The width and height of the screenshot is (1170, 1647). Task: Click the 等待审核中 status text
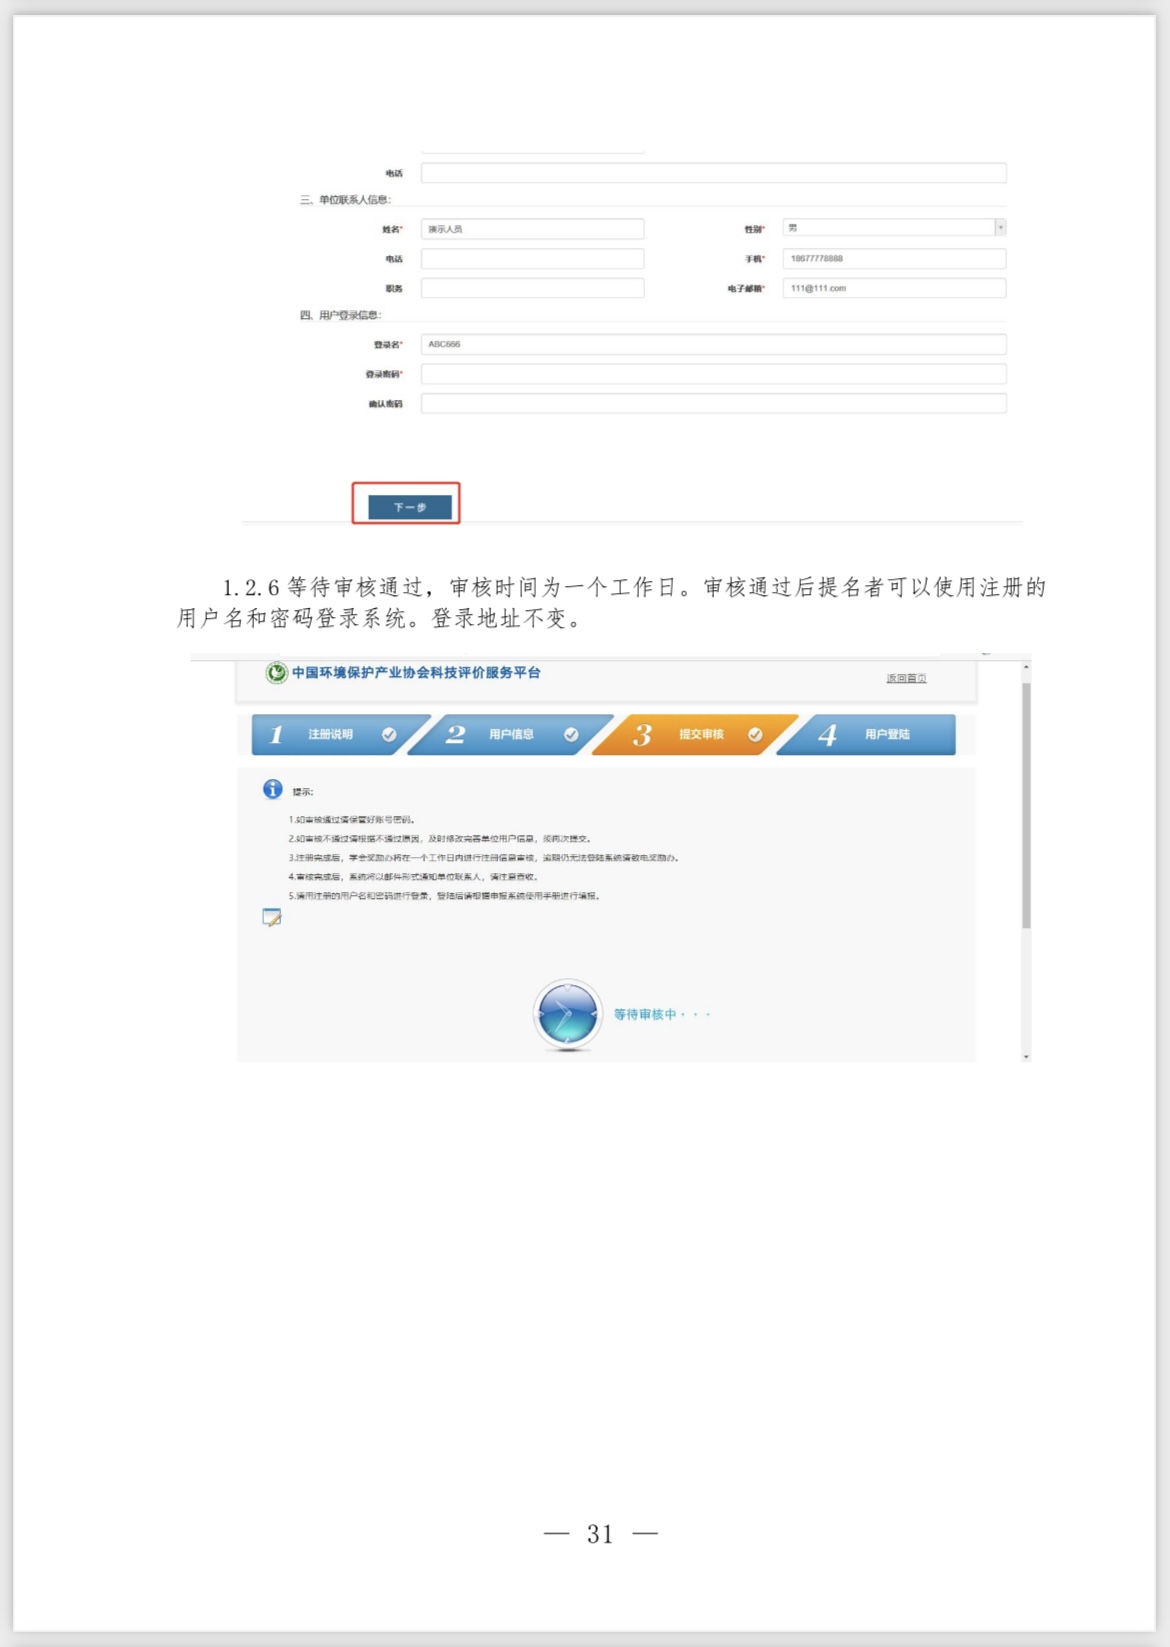click(662, 1014)
